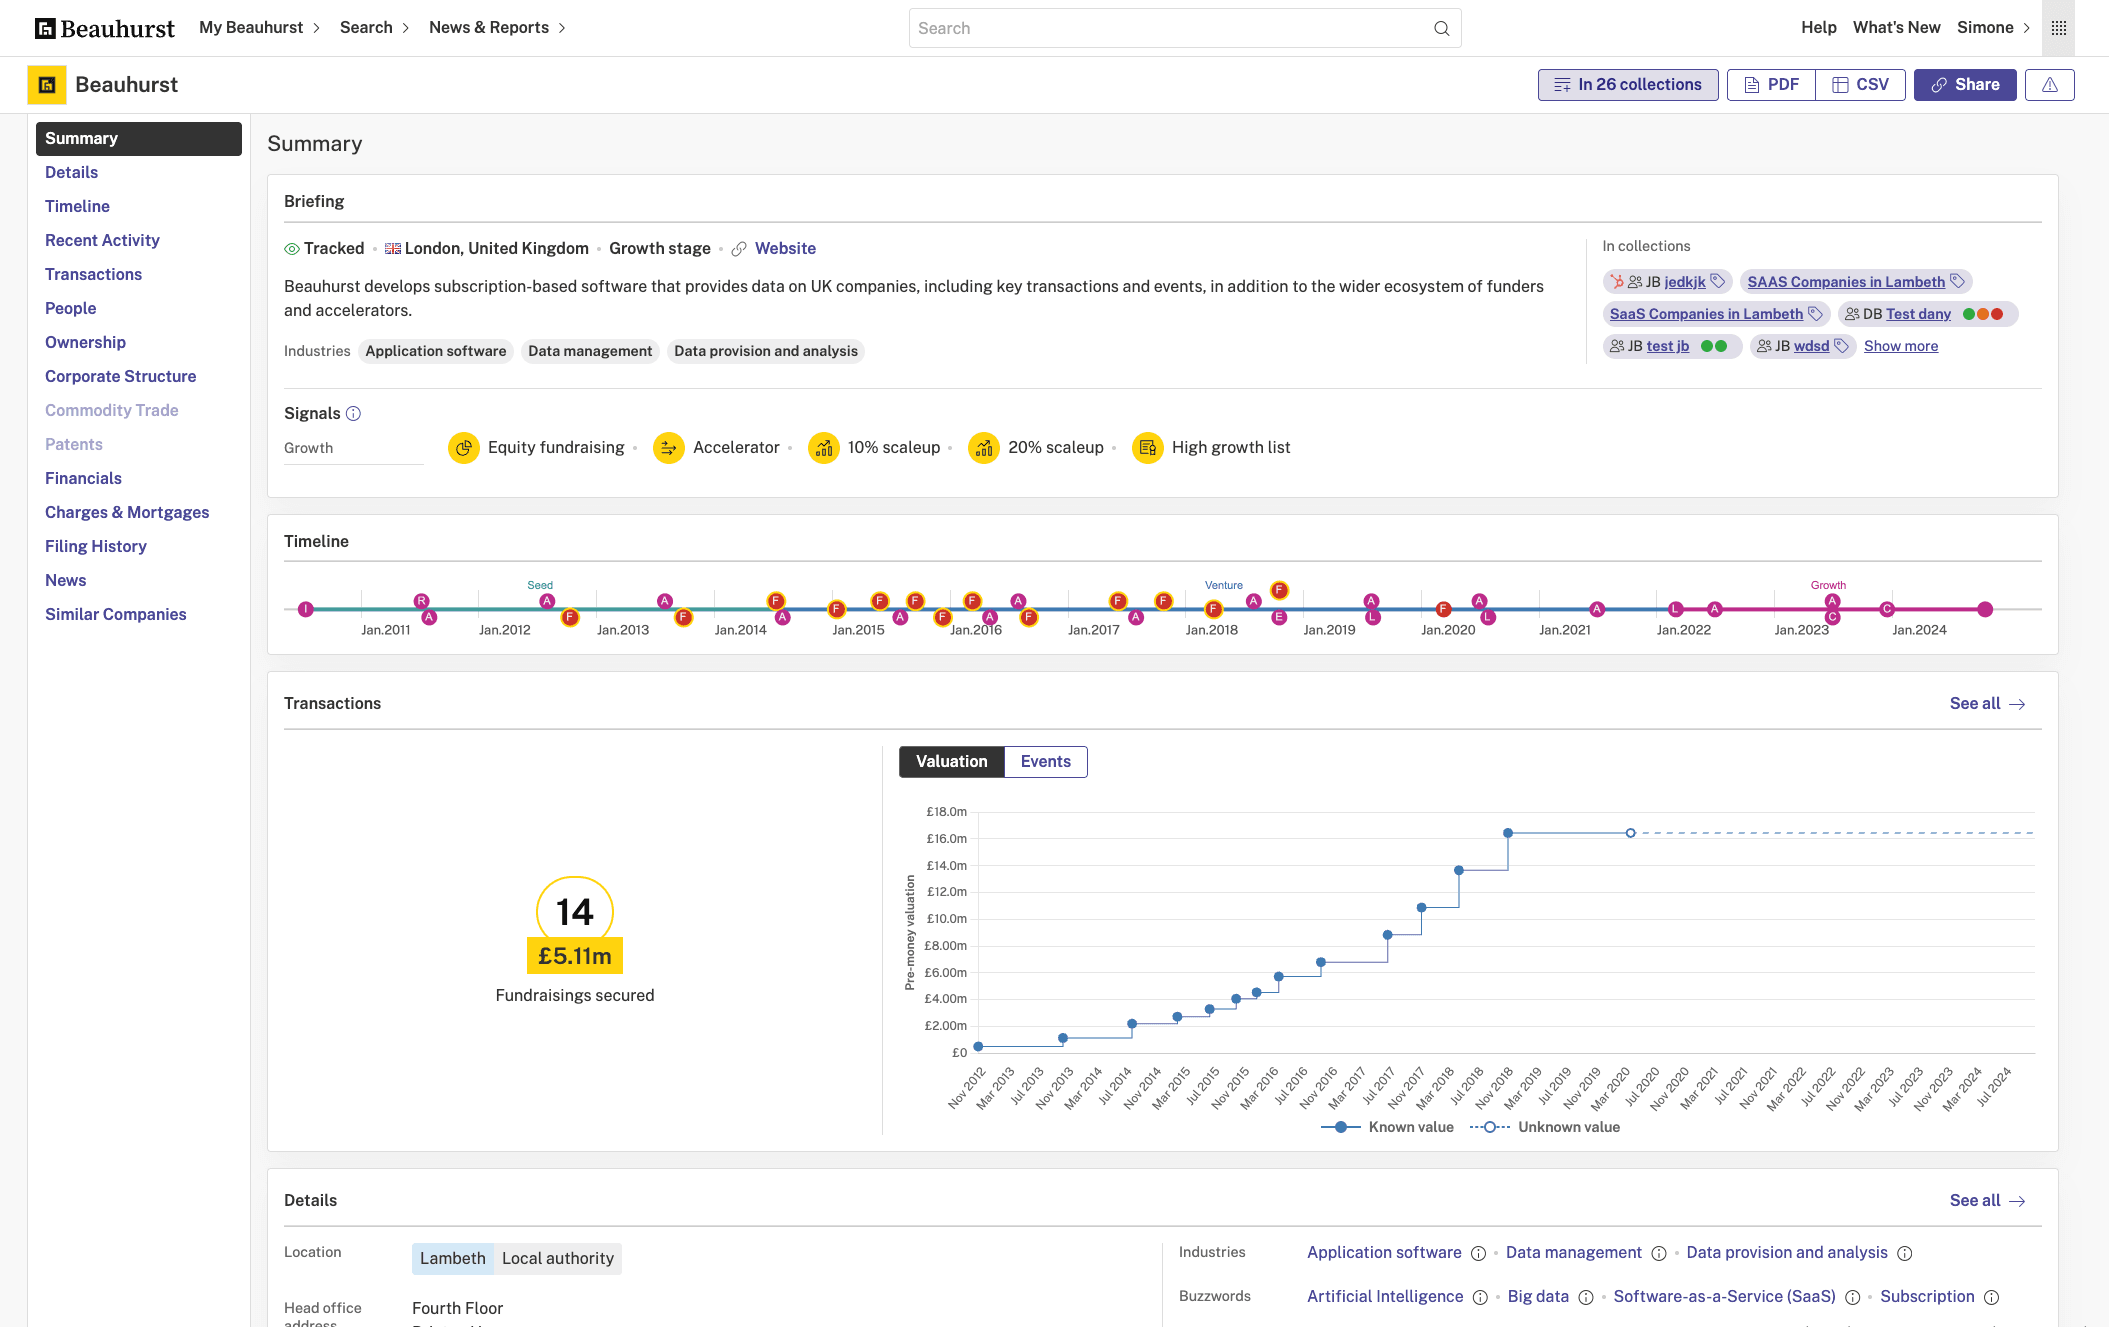Screen dimensions: 2109x1327
Task: Click the Tracked eye icon
Action: [292, 249]
